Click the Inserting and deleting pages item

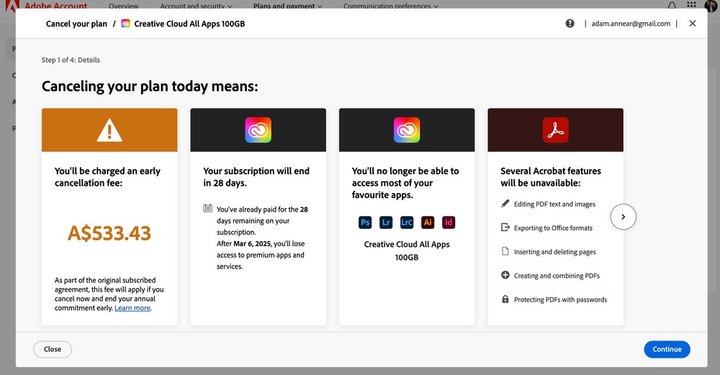555,252
